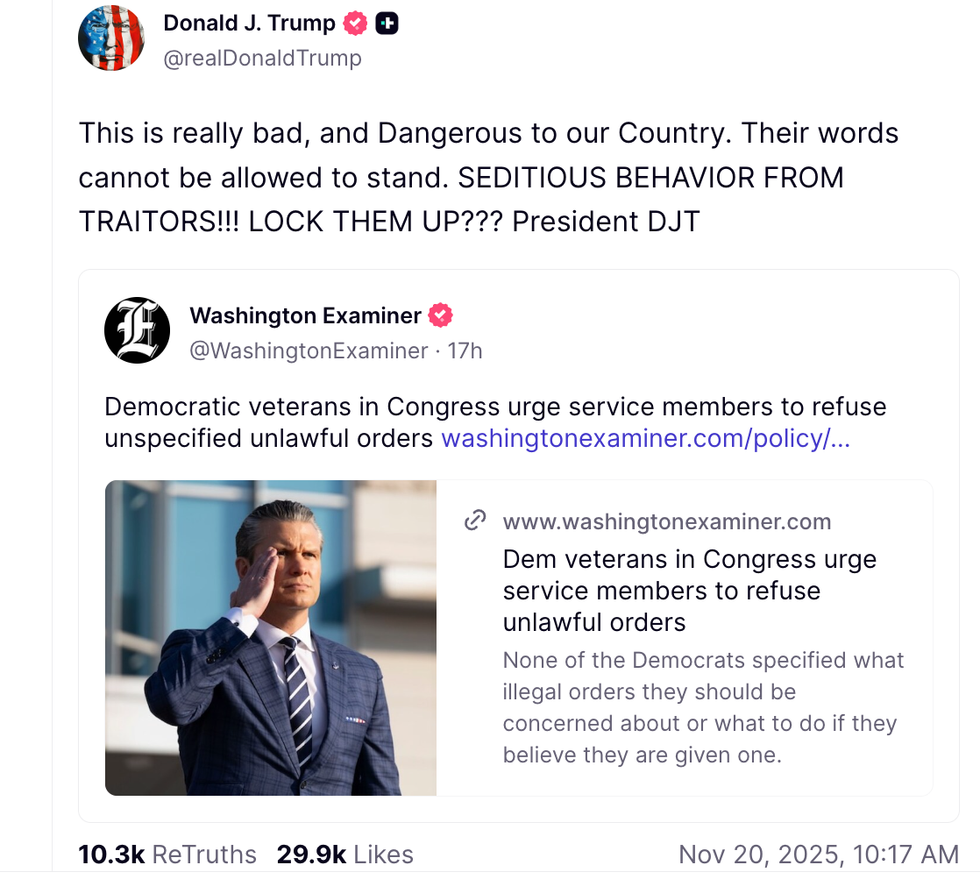Click the article description starting "None of the Democrats"
Screen dimensions: 980x878
pos(703,707)
